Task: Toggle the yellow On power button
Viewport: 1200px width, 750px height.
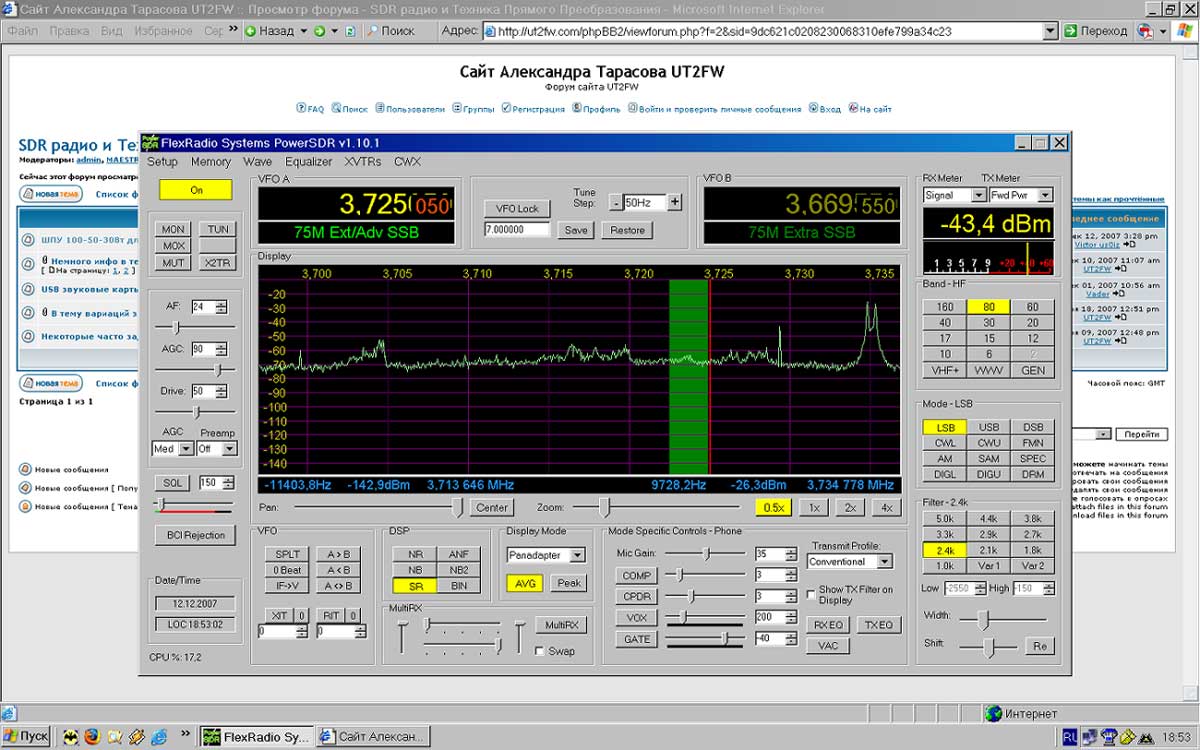Action: [x=196, y=189]
